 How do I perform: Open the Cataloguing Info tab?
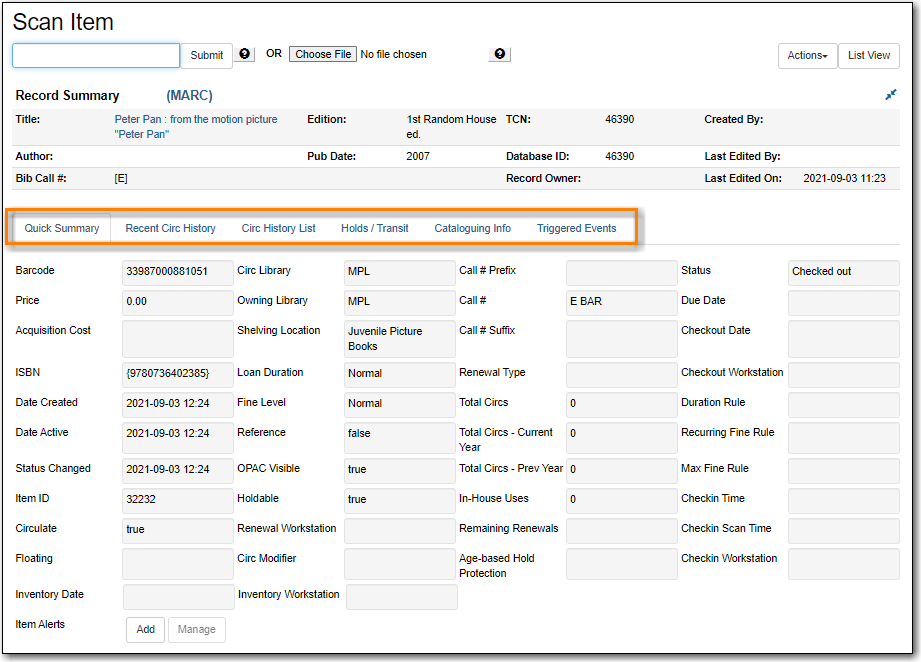(472, 228)
